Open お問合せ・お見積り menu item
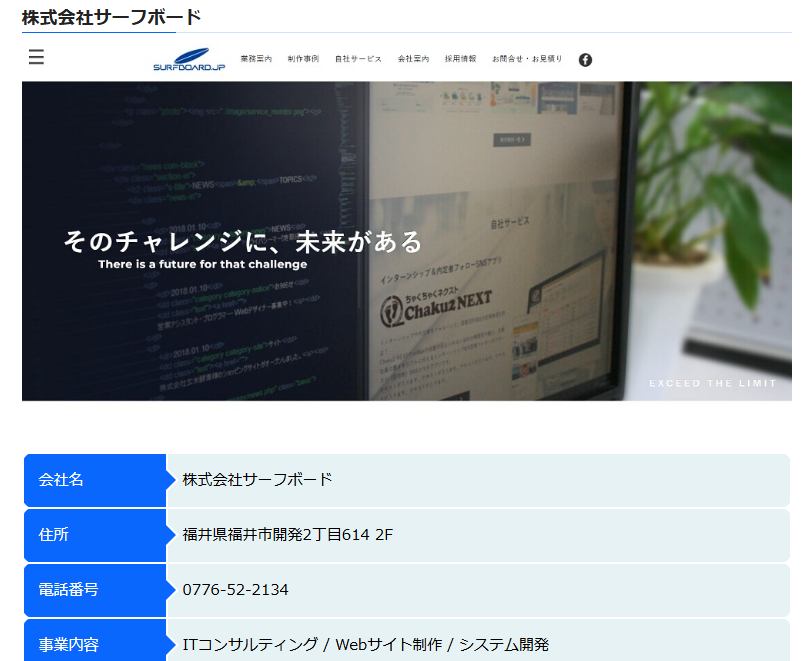809x661 pixels. tap(527, 59)
